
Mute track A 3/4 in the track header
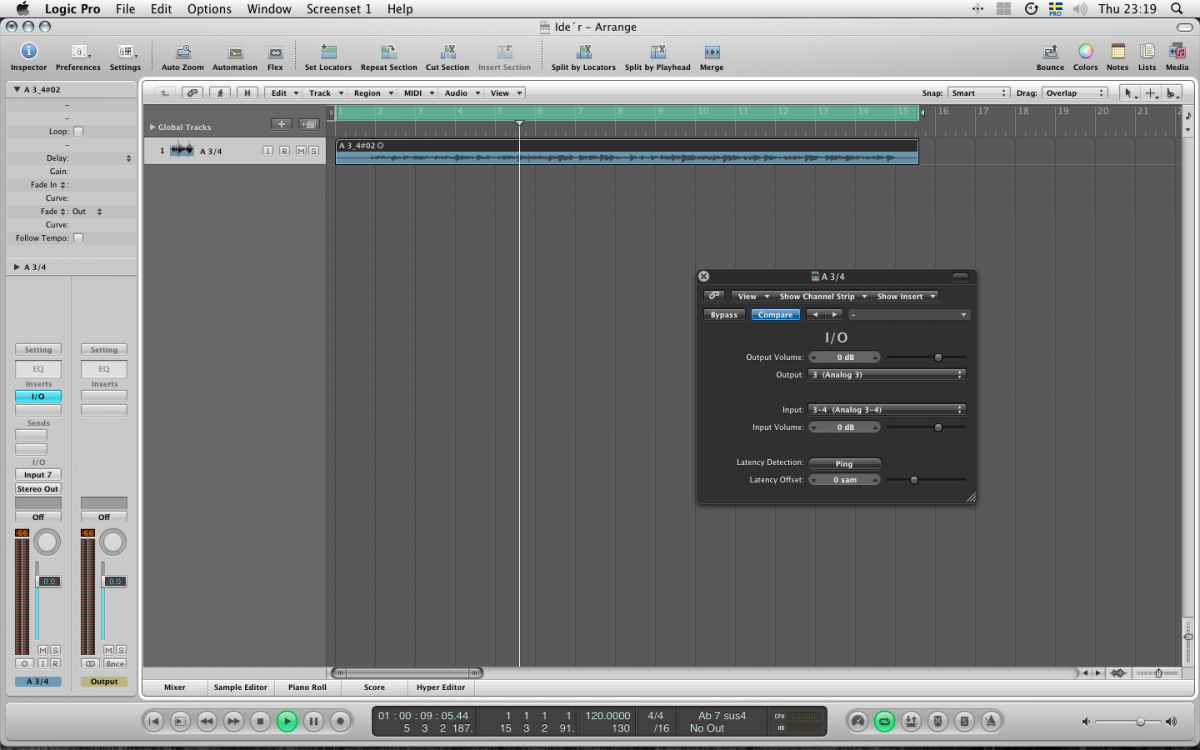(x=300, y=151)
